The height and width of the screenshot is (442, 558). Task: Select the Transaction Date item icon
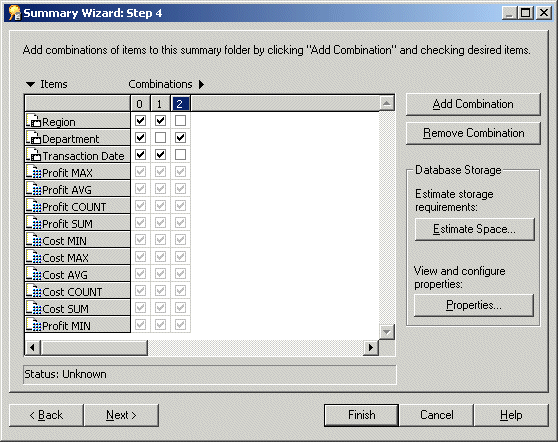(x=35, y=155)
